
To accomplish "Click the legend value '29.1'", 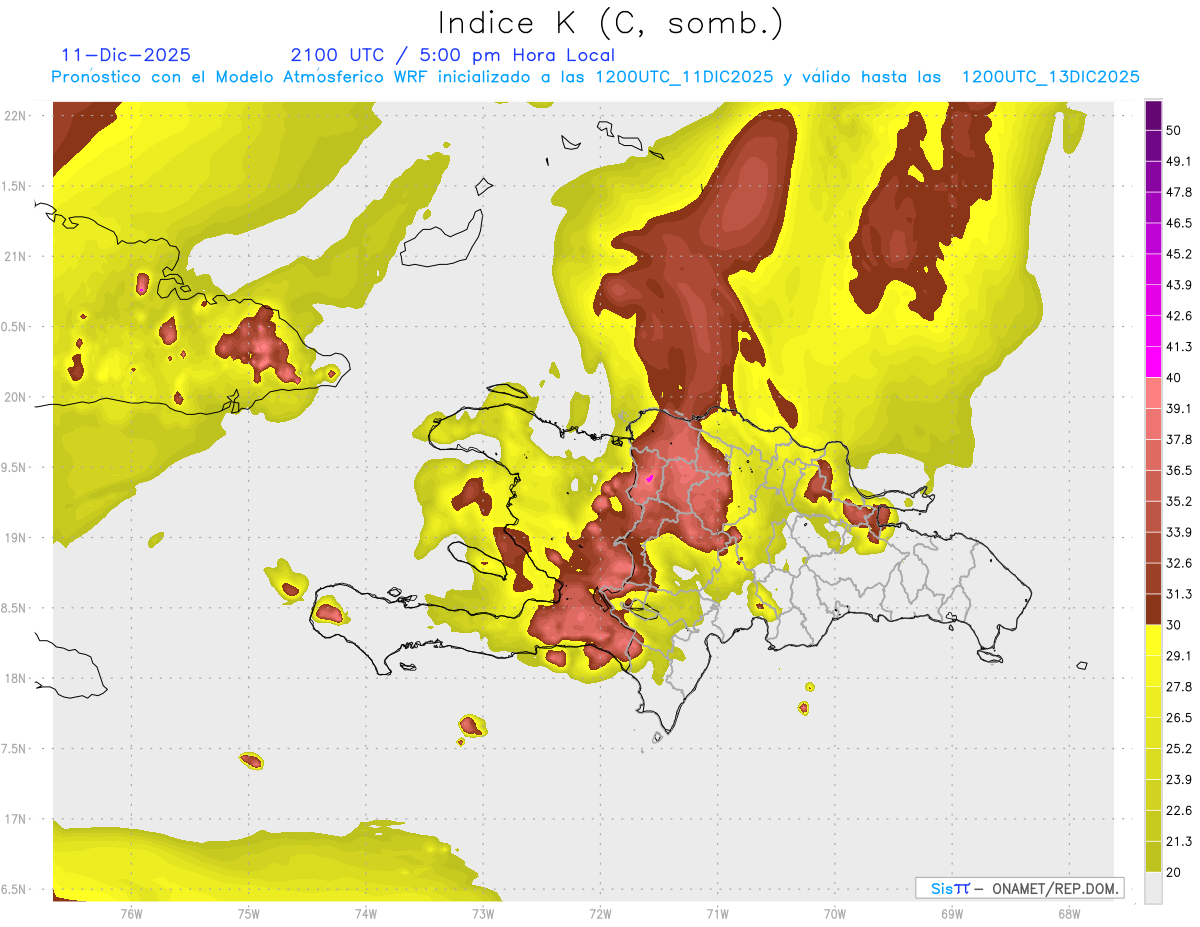I will [x=1179, y=656].
